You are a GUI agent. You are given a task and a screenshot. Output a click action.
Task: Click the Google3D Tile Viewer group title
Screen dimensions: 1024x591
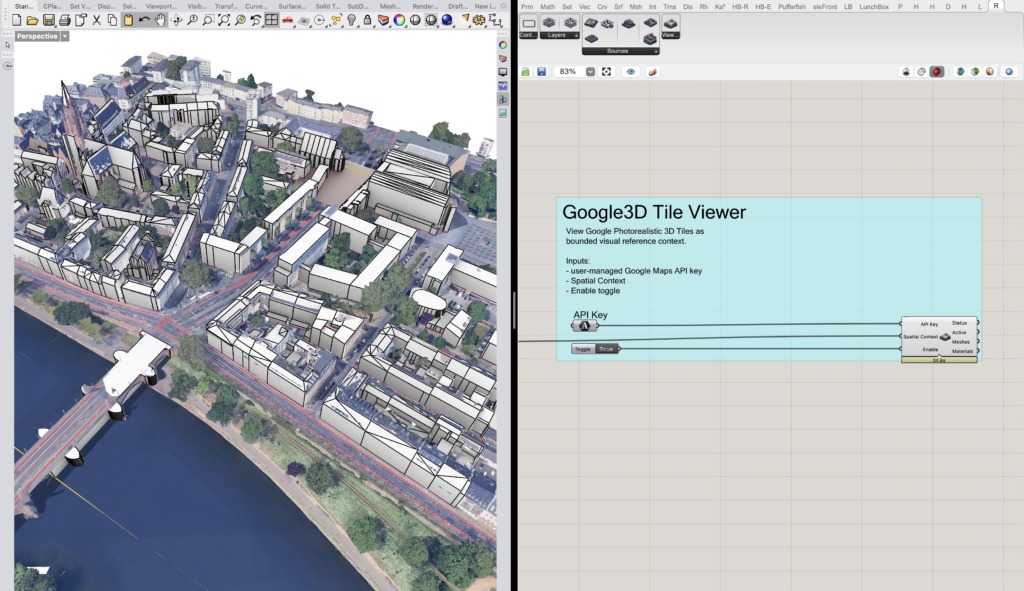(x=654, y=212)
